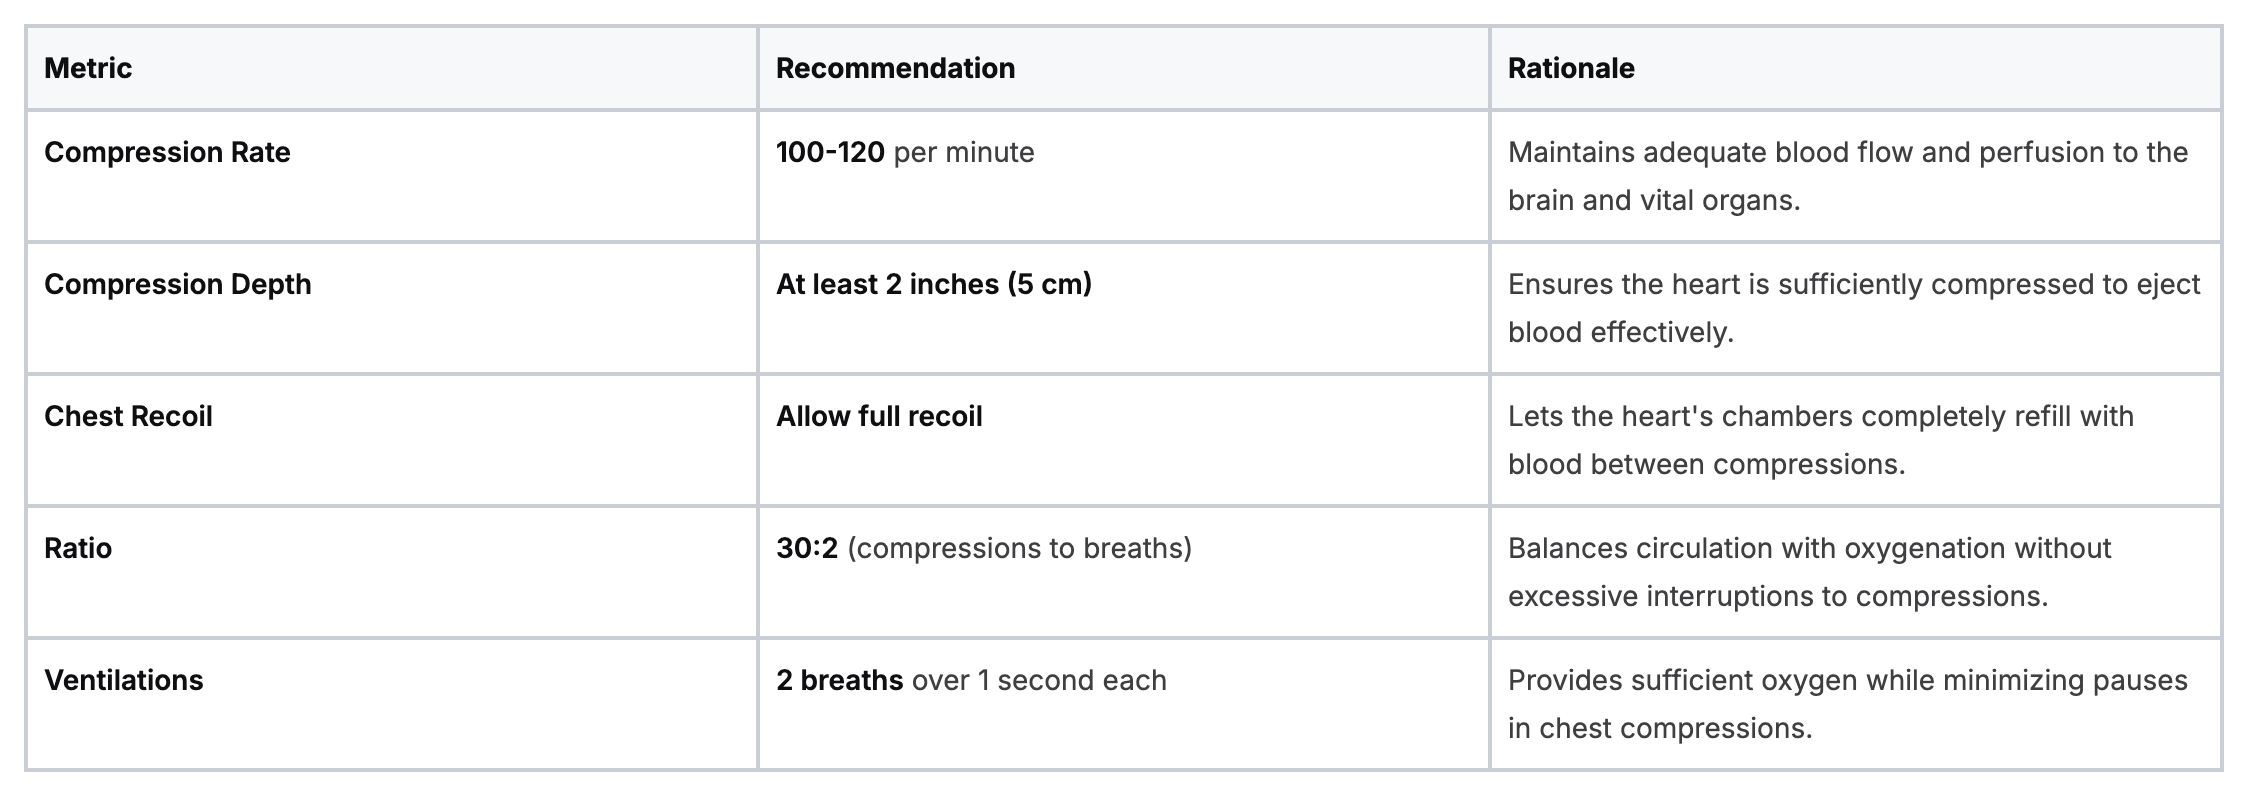Viewport: 2258px width, 796px height.
Task: Click the heart's chambers refill rationale
Action: tap(1820, 440)
